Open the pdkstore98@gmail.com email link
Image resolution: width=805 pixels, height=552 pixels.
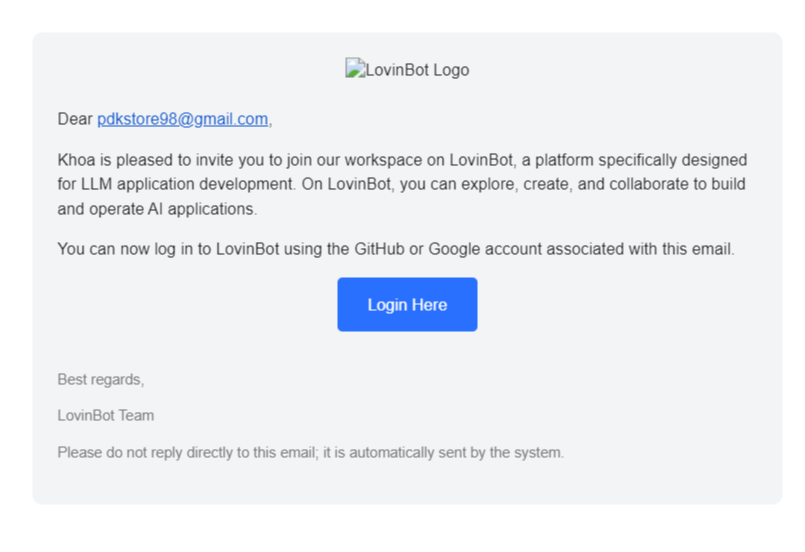(182, 119)
